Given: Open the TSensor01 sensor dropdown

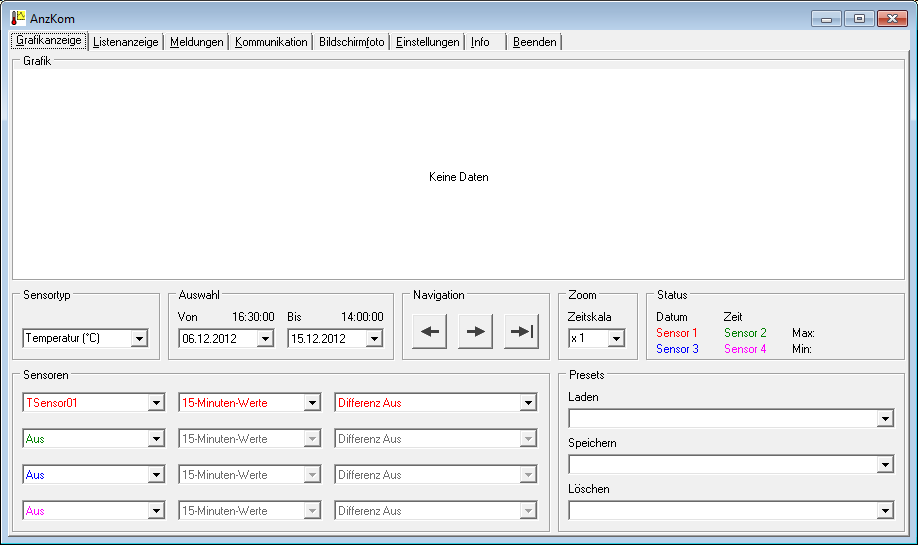Looking at the screenshot, I should coord(156,403).
